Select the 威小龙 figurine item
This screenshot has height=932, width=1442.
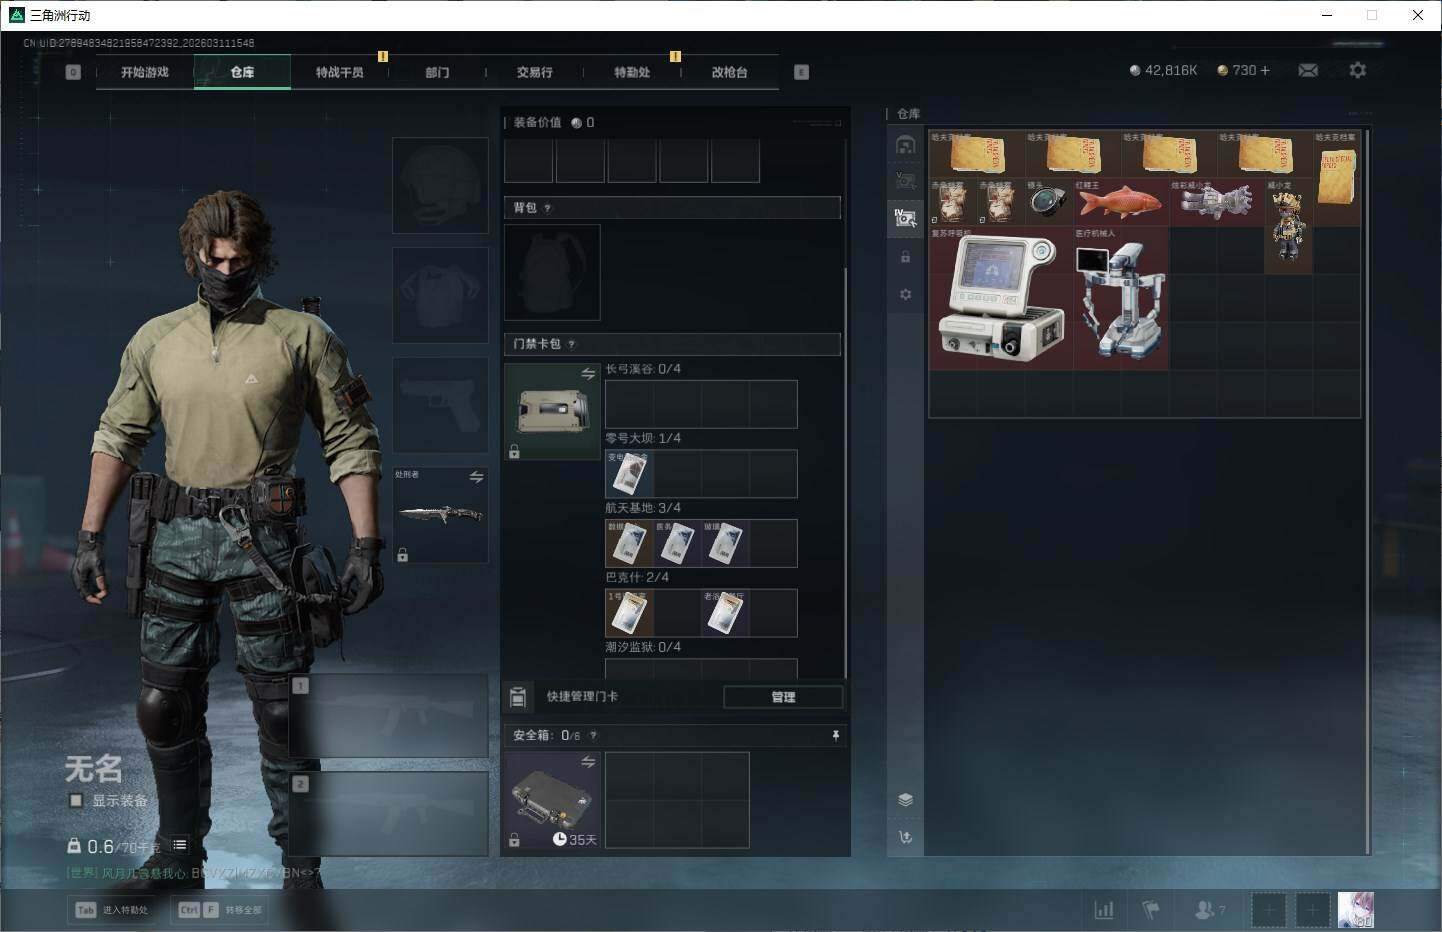point(1288,226)
